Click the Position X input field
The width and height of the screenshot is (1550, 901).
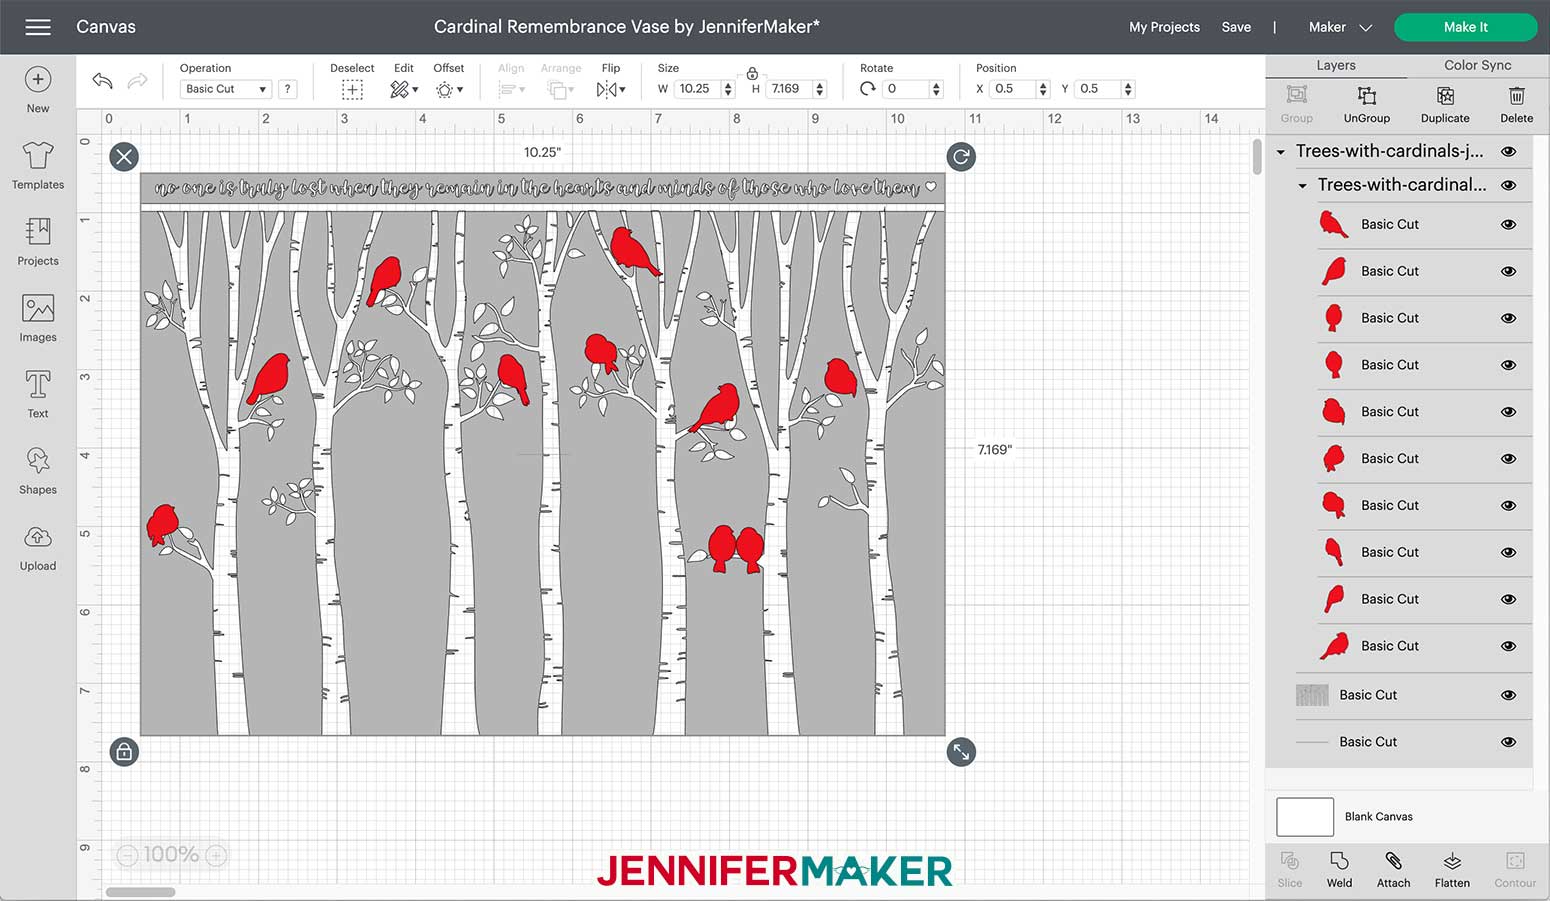point(1013,89)
